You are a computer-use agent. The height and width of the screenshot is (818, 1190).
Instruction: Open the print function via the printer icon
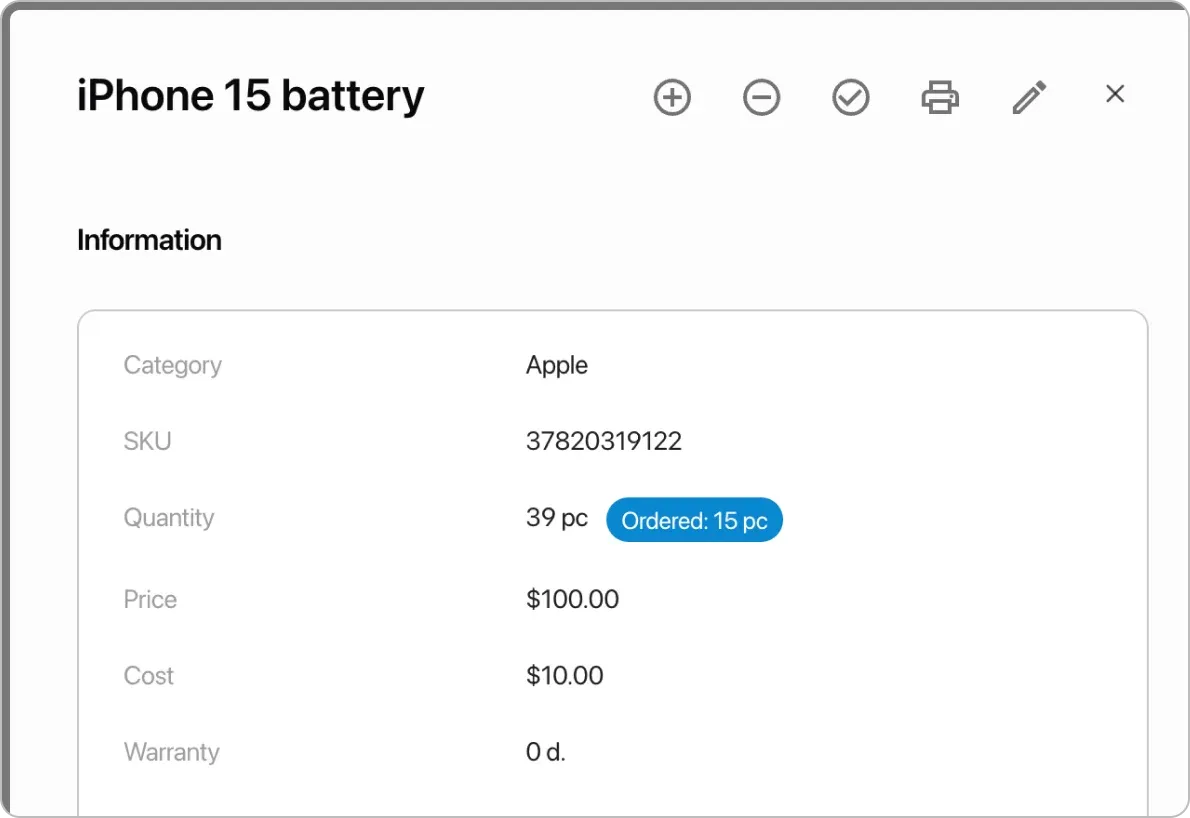click(x=939, y=97)
